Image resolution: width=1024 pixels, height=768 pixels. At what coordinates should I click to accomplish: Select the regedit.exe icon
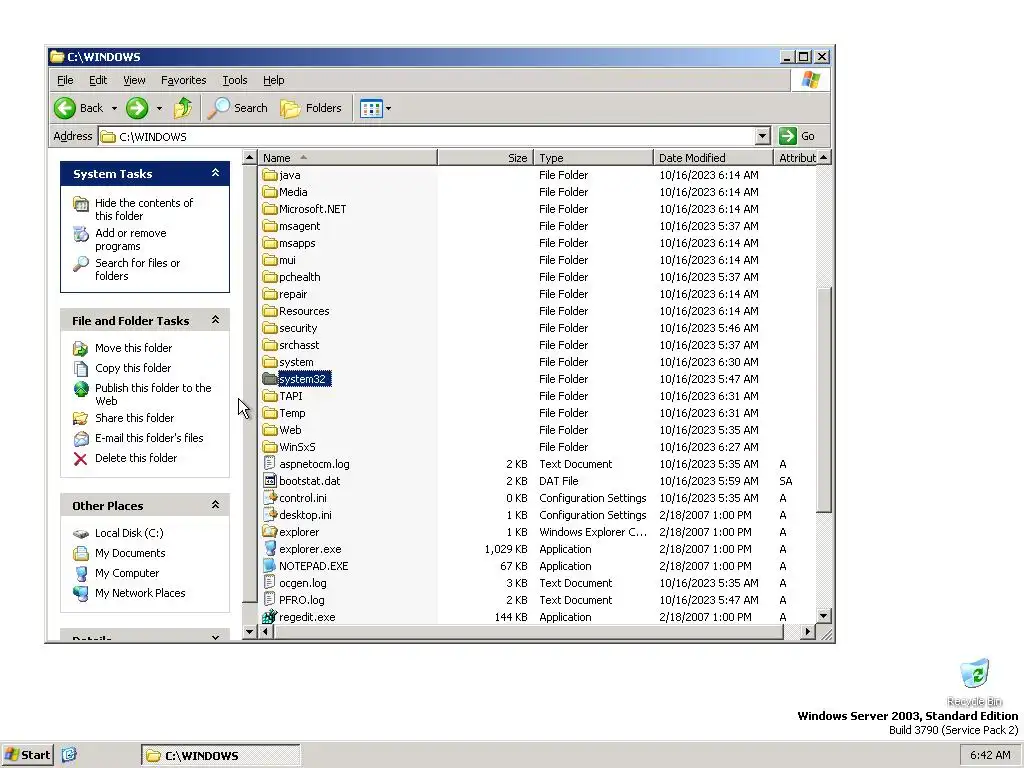(x=270, y=616)
